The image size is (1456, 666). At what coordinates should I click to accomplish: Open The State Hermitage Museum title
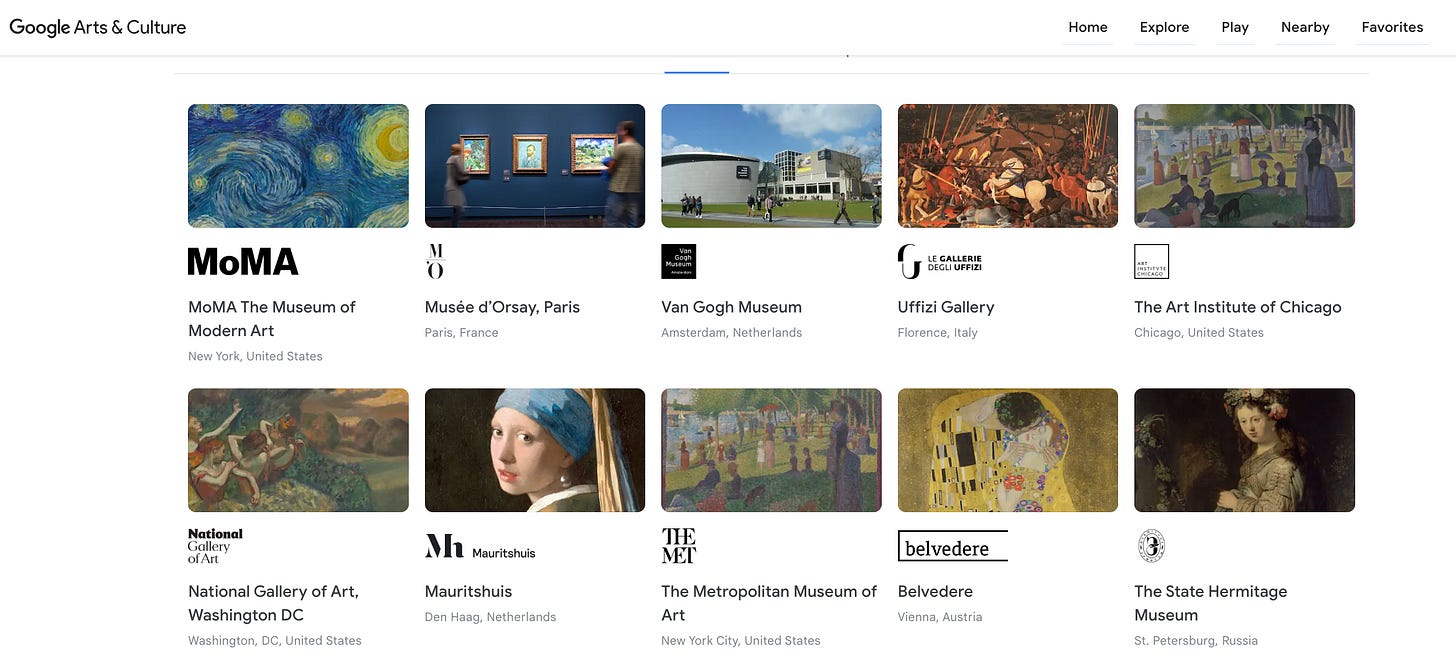pyautogui.click(x=1211, y=603)
